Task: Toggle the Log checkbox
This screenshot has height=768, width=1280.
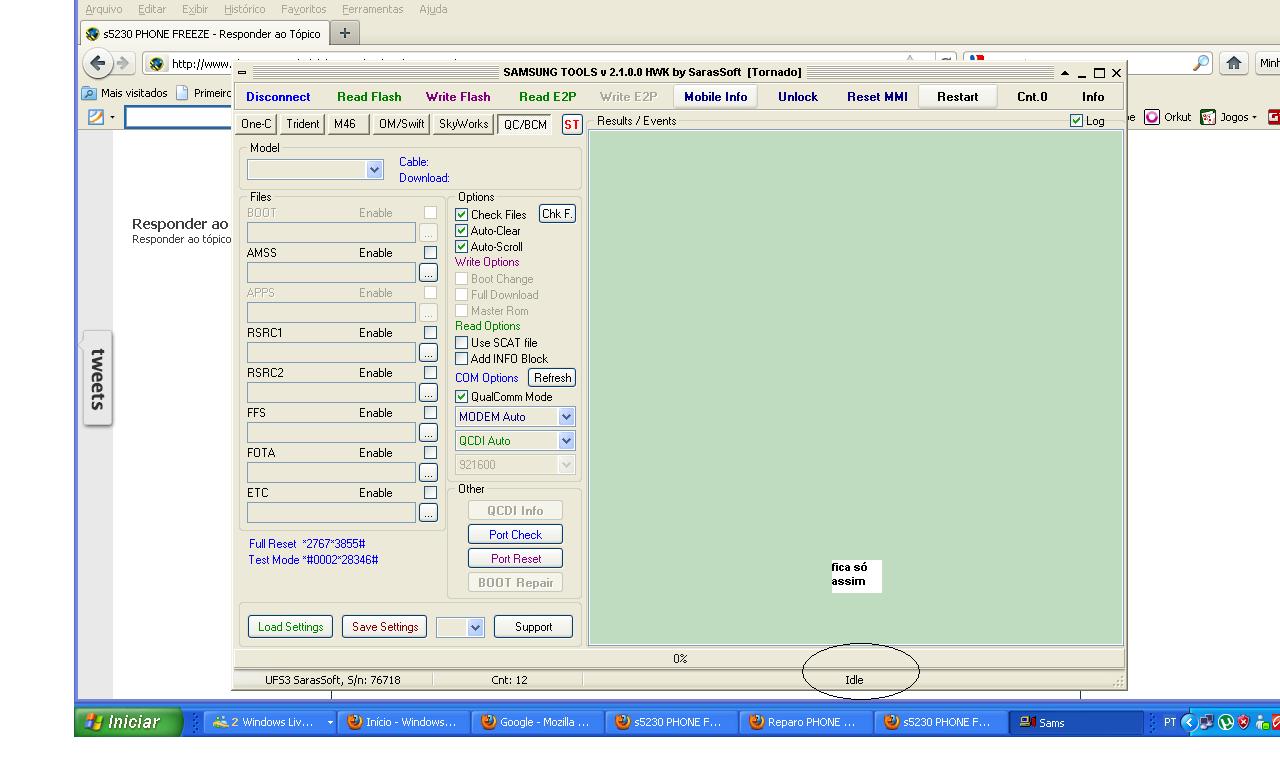Action: point(1076,121)
